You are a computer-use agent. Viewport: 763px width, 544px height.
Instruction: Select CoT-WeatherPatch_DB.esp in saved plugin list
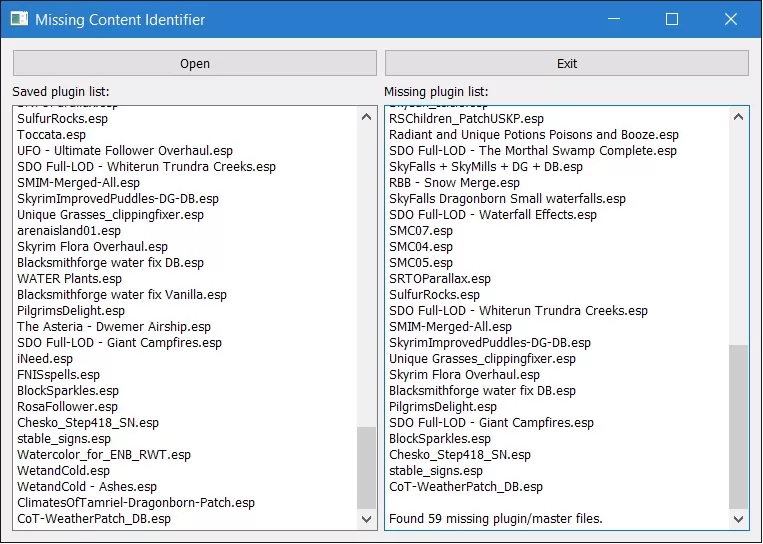(94, 519)
